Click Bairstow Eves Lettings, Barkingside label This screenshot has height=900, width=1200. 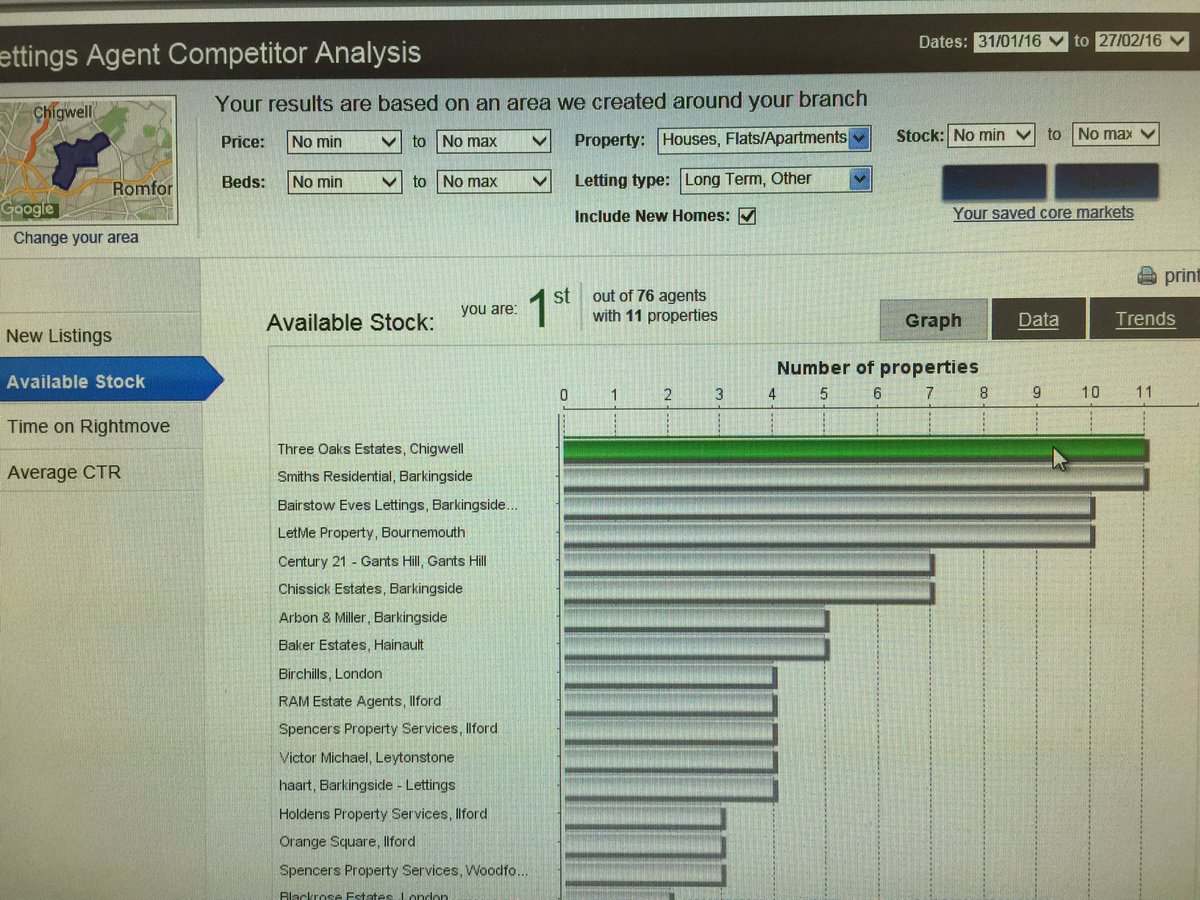[398, 505]
